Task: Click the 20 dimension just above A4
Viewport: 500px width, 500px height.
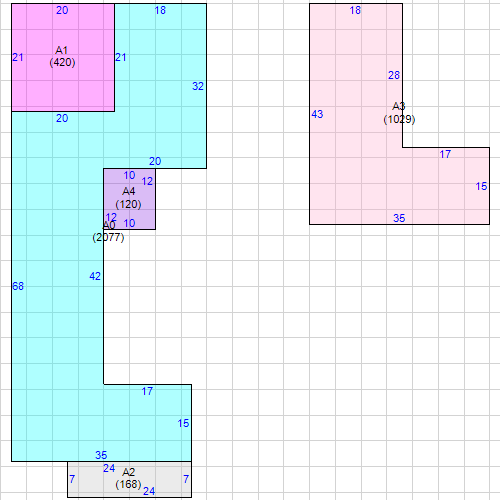Action: 155,161
